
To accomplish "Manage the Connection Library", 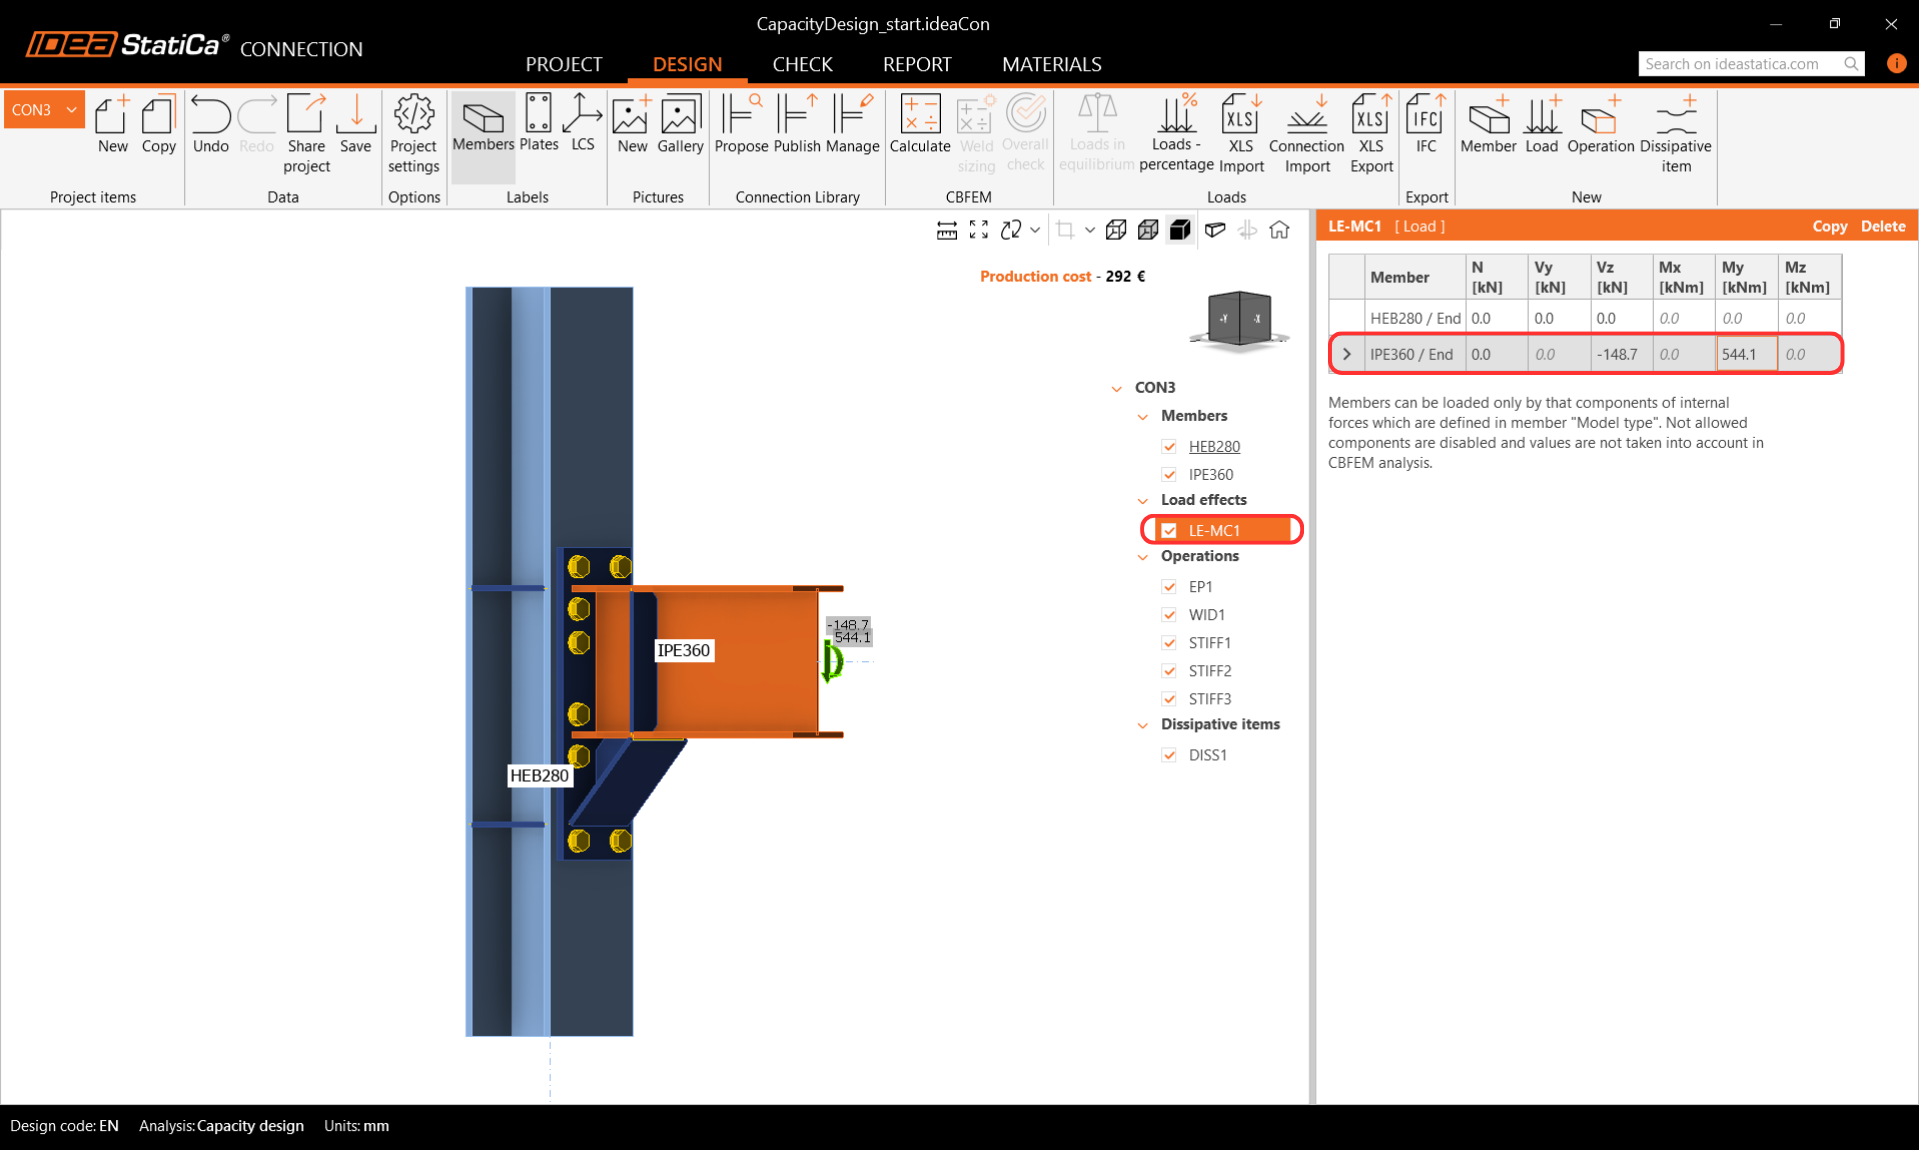I will 852,125.
